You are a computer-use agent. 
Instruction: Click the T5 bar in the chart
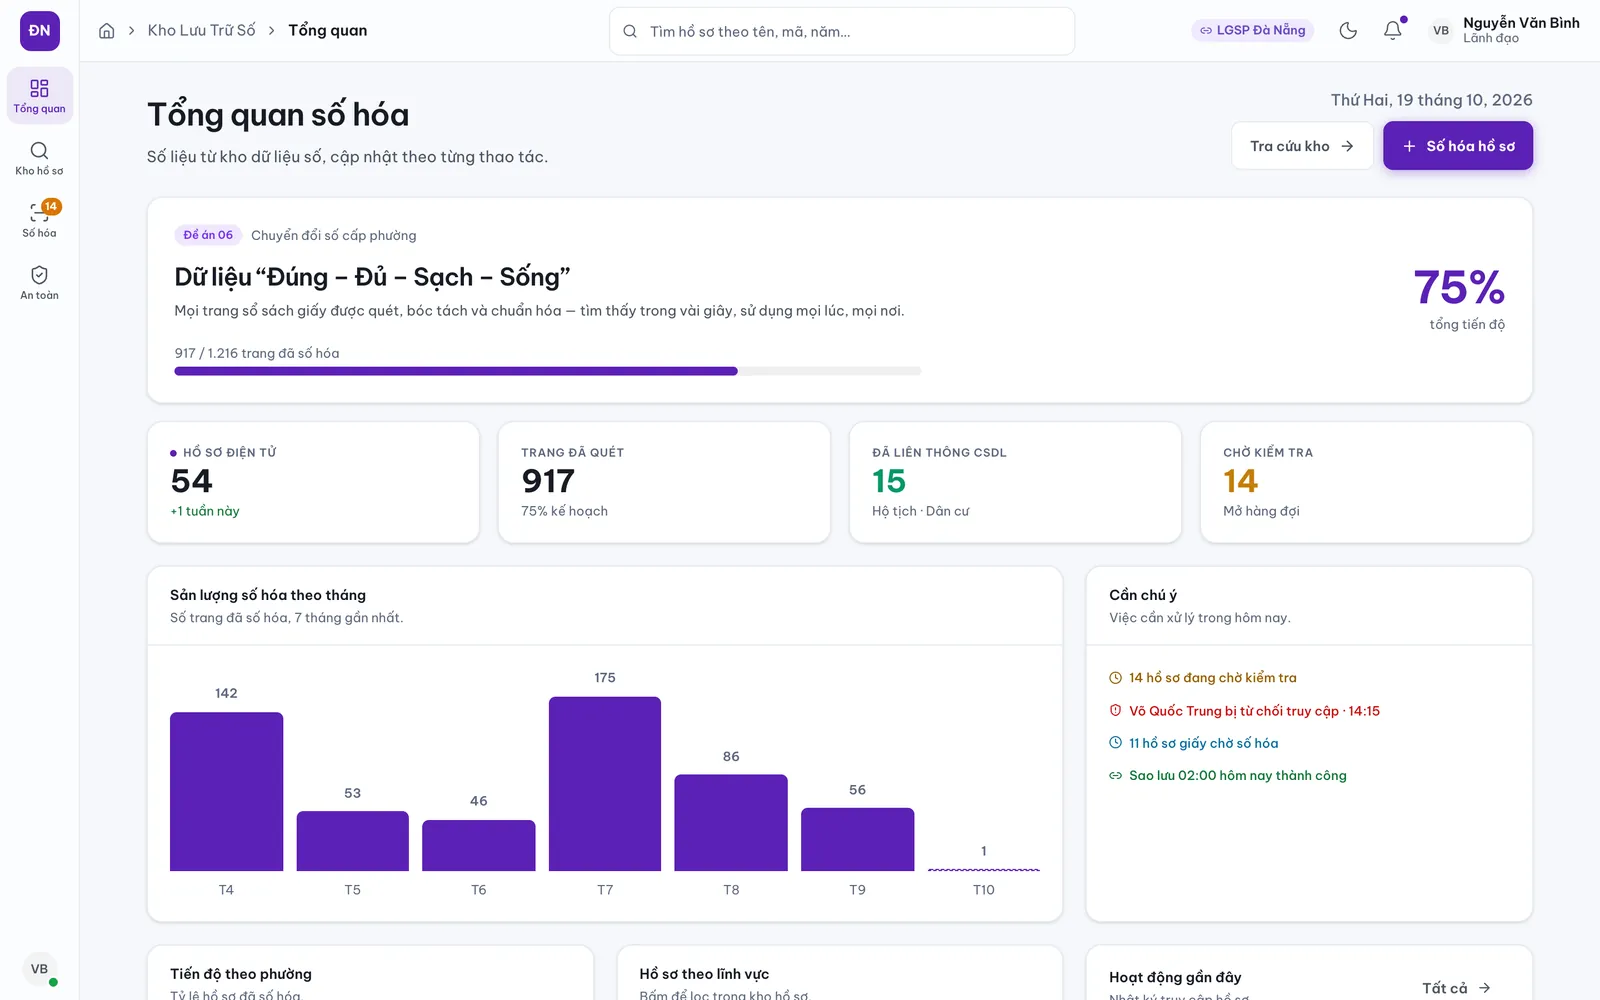click(x=353, y=841)
